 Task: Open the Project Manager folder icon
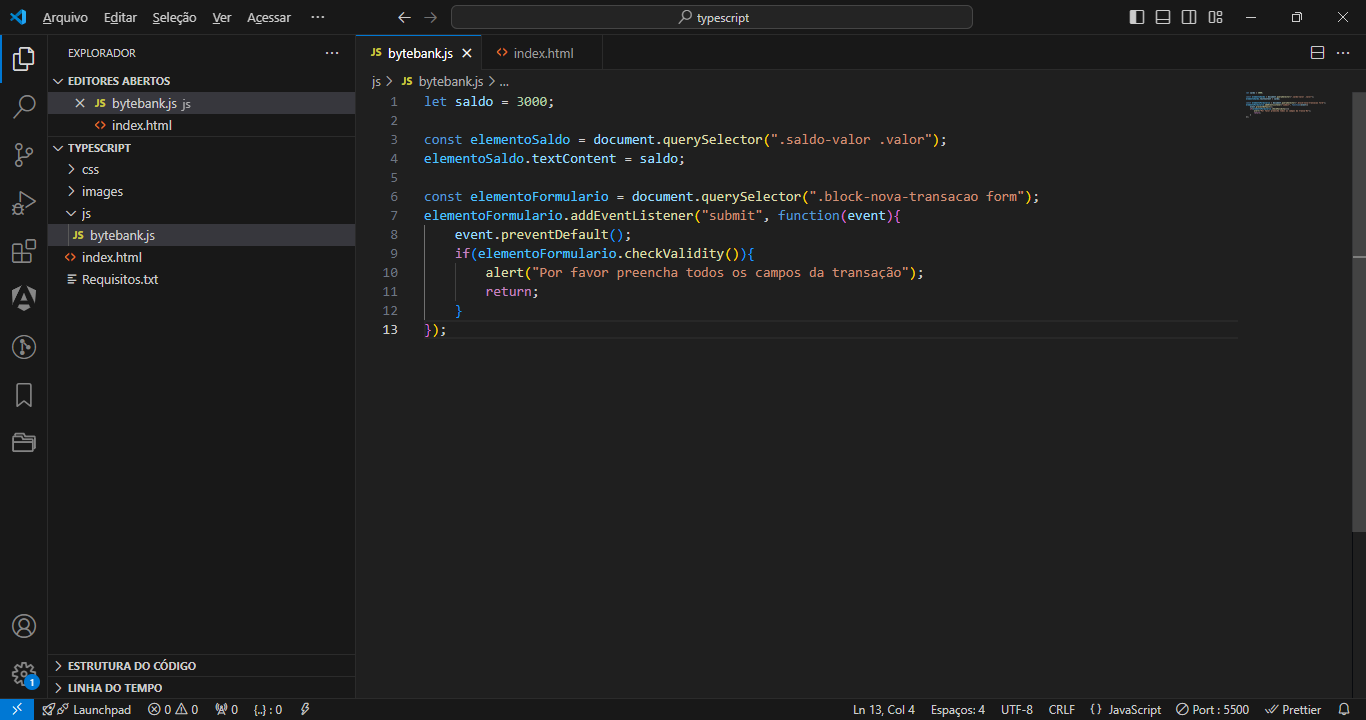click(24, 442)
